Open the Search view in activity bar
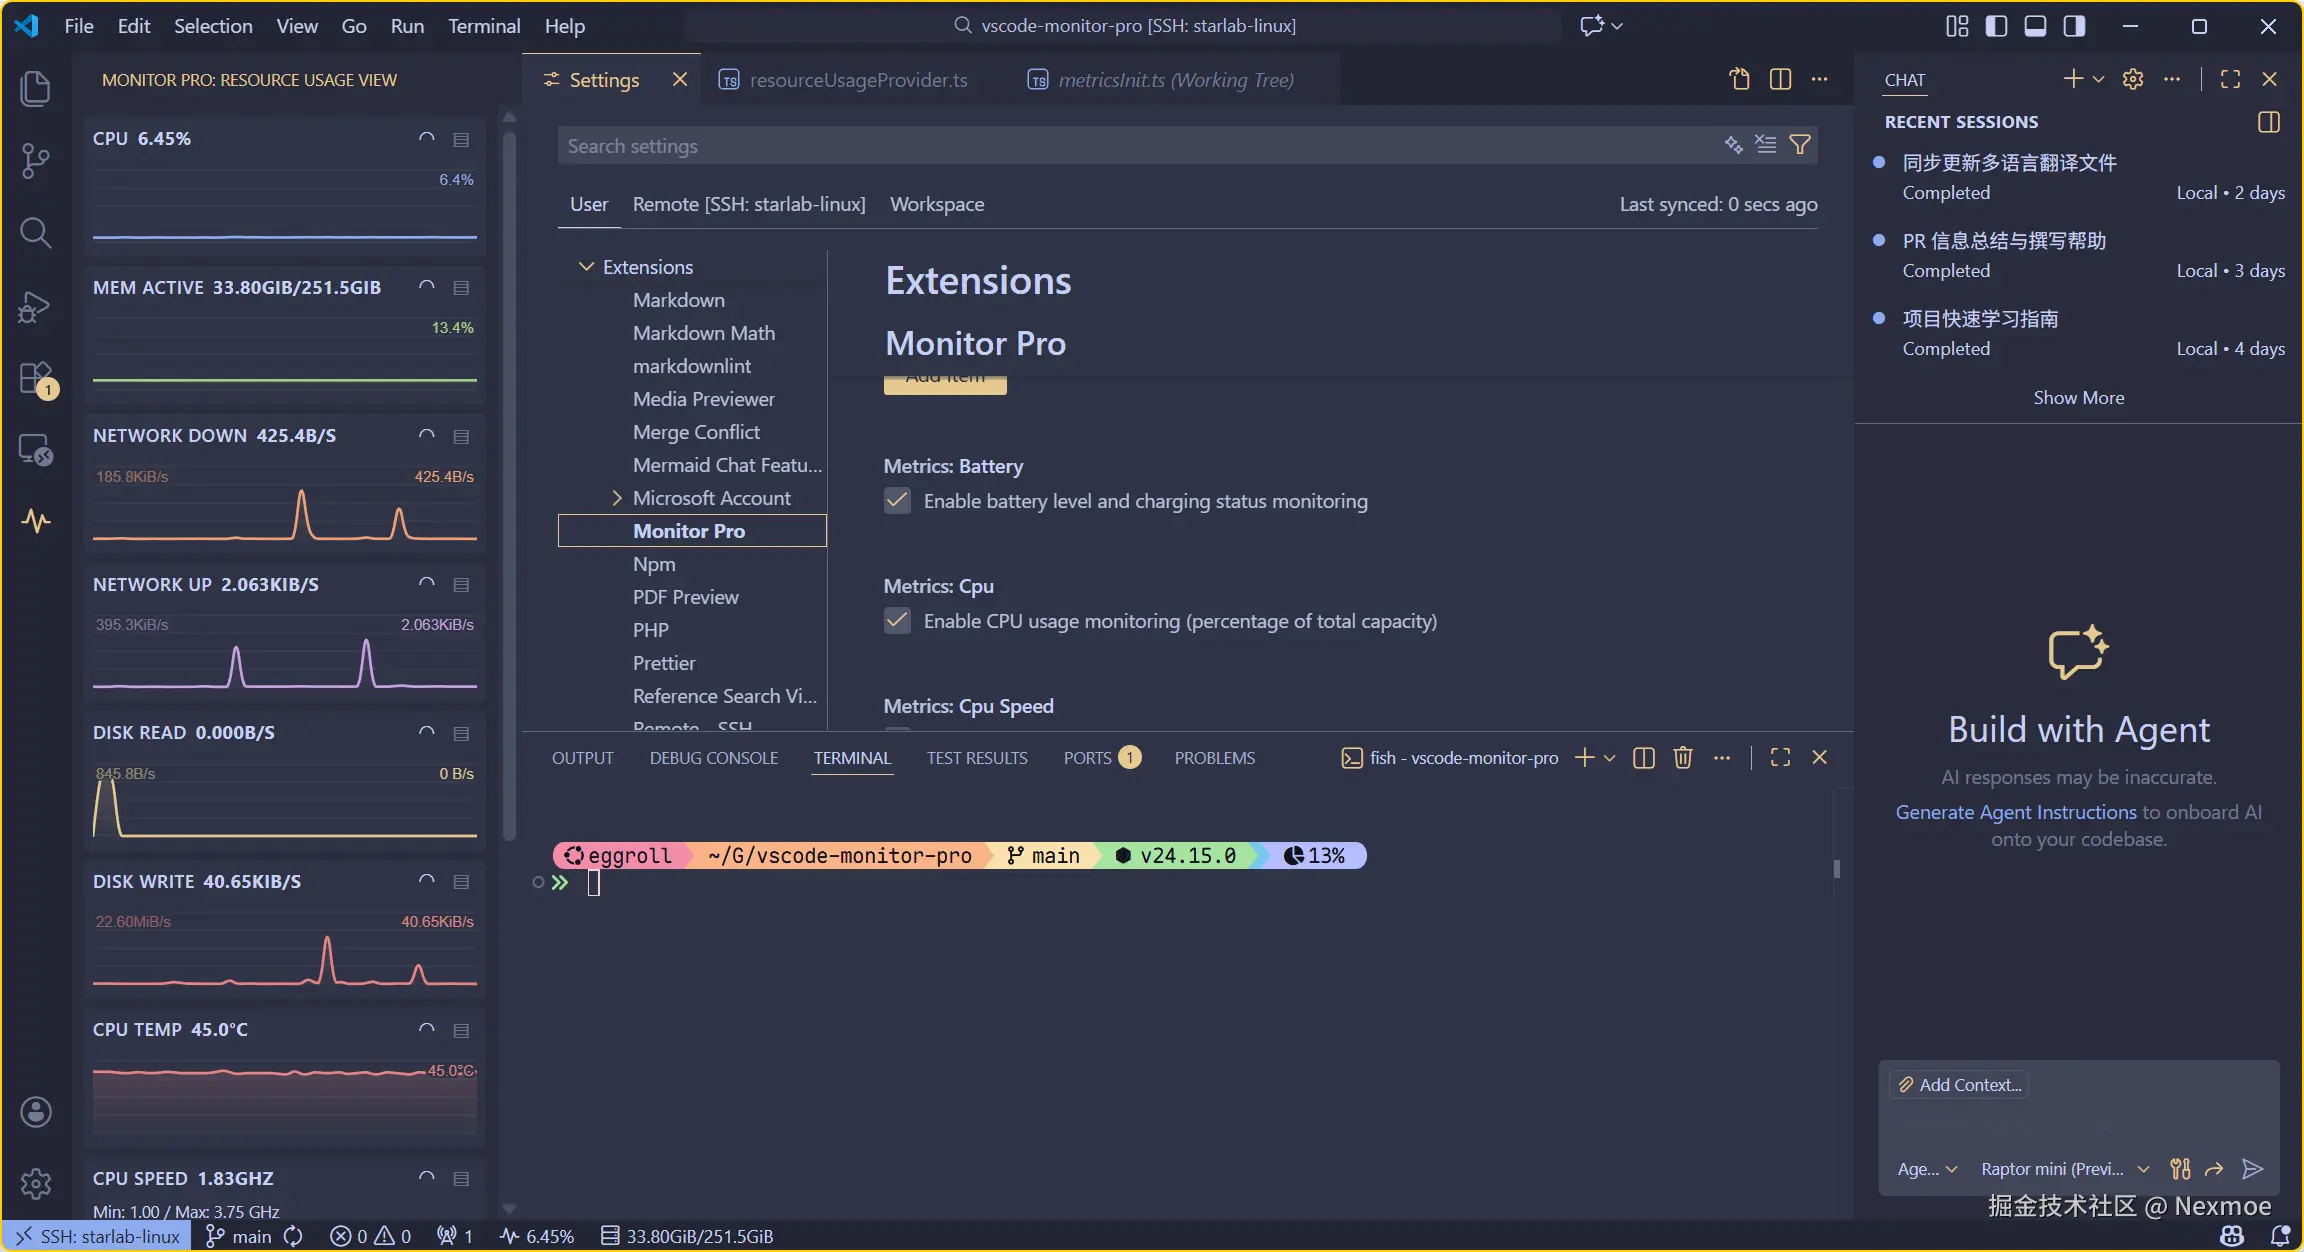Viewport: 2304px width, 1252px height. [36, 233]
